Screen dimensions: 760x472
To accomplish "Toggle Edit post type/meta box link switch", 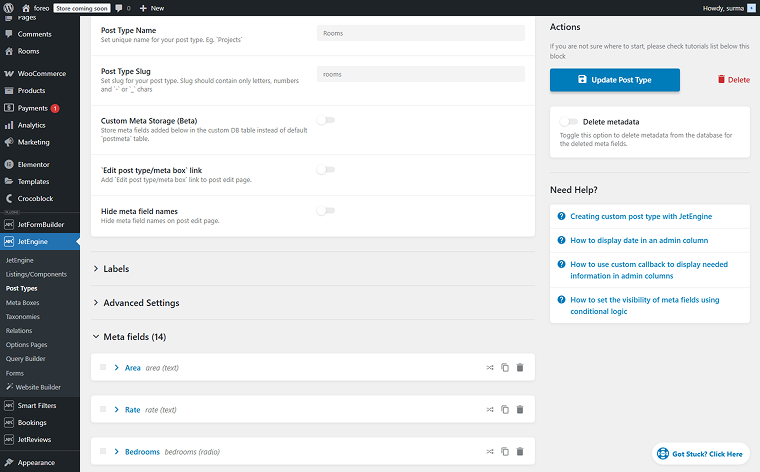I will (326, 170).
